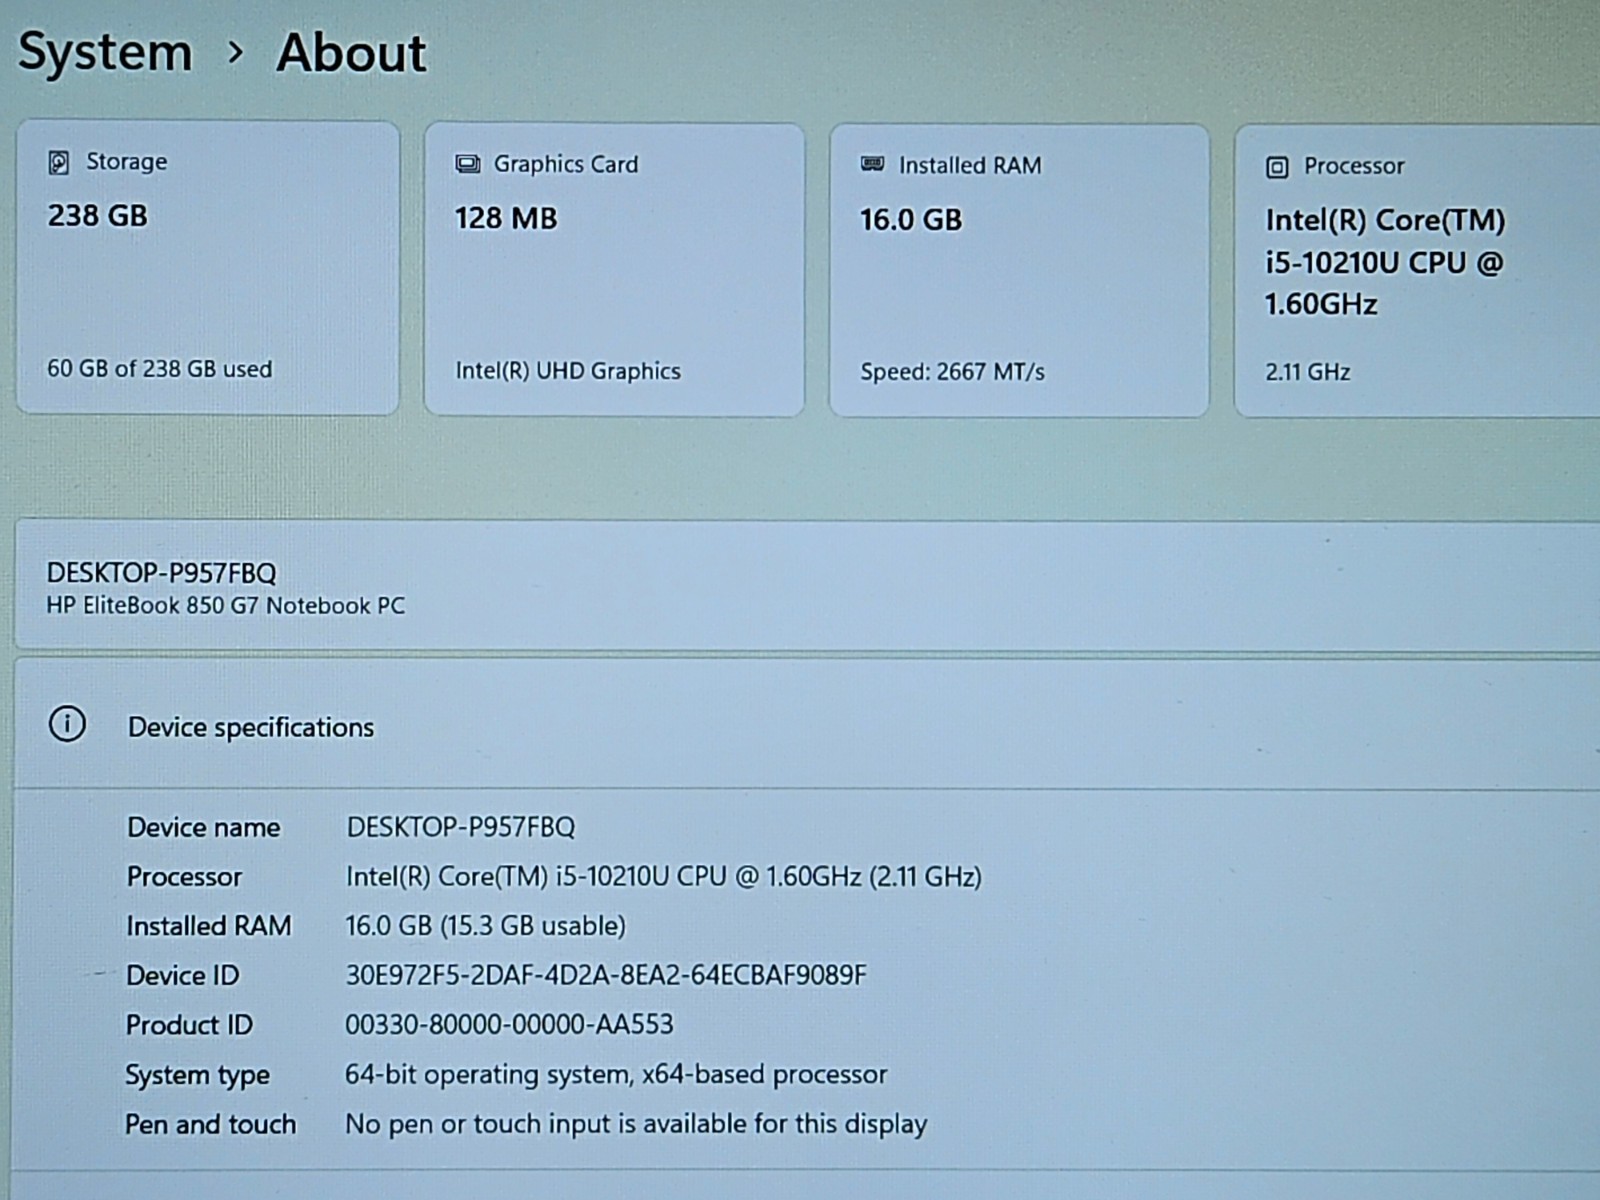This screenshot has width=1600, height=1200.
Task: Go back to System breadcrumb
Action: click(105, 52)
